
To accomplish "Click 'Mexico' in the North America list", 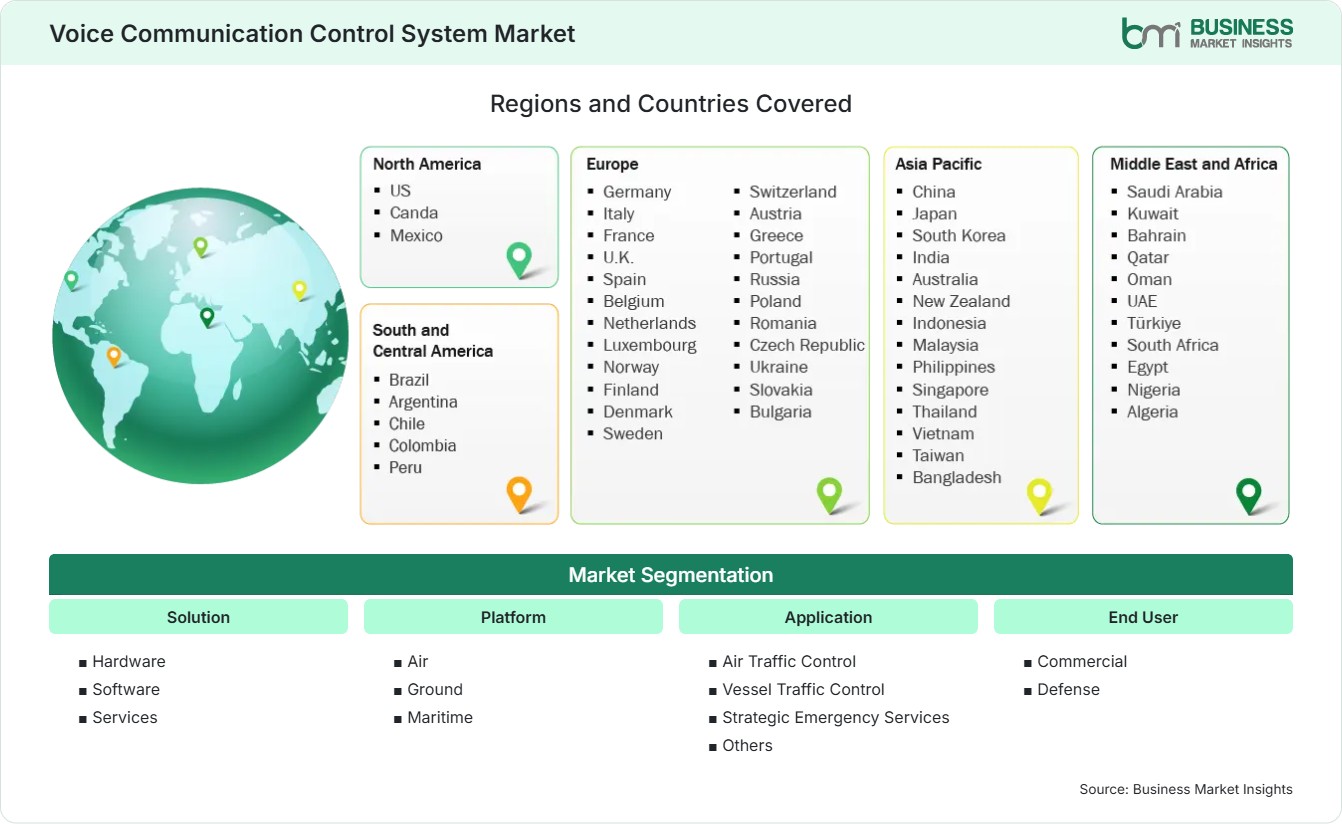I will 416,235.
